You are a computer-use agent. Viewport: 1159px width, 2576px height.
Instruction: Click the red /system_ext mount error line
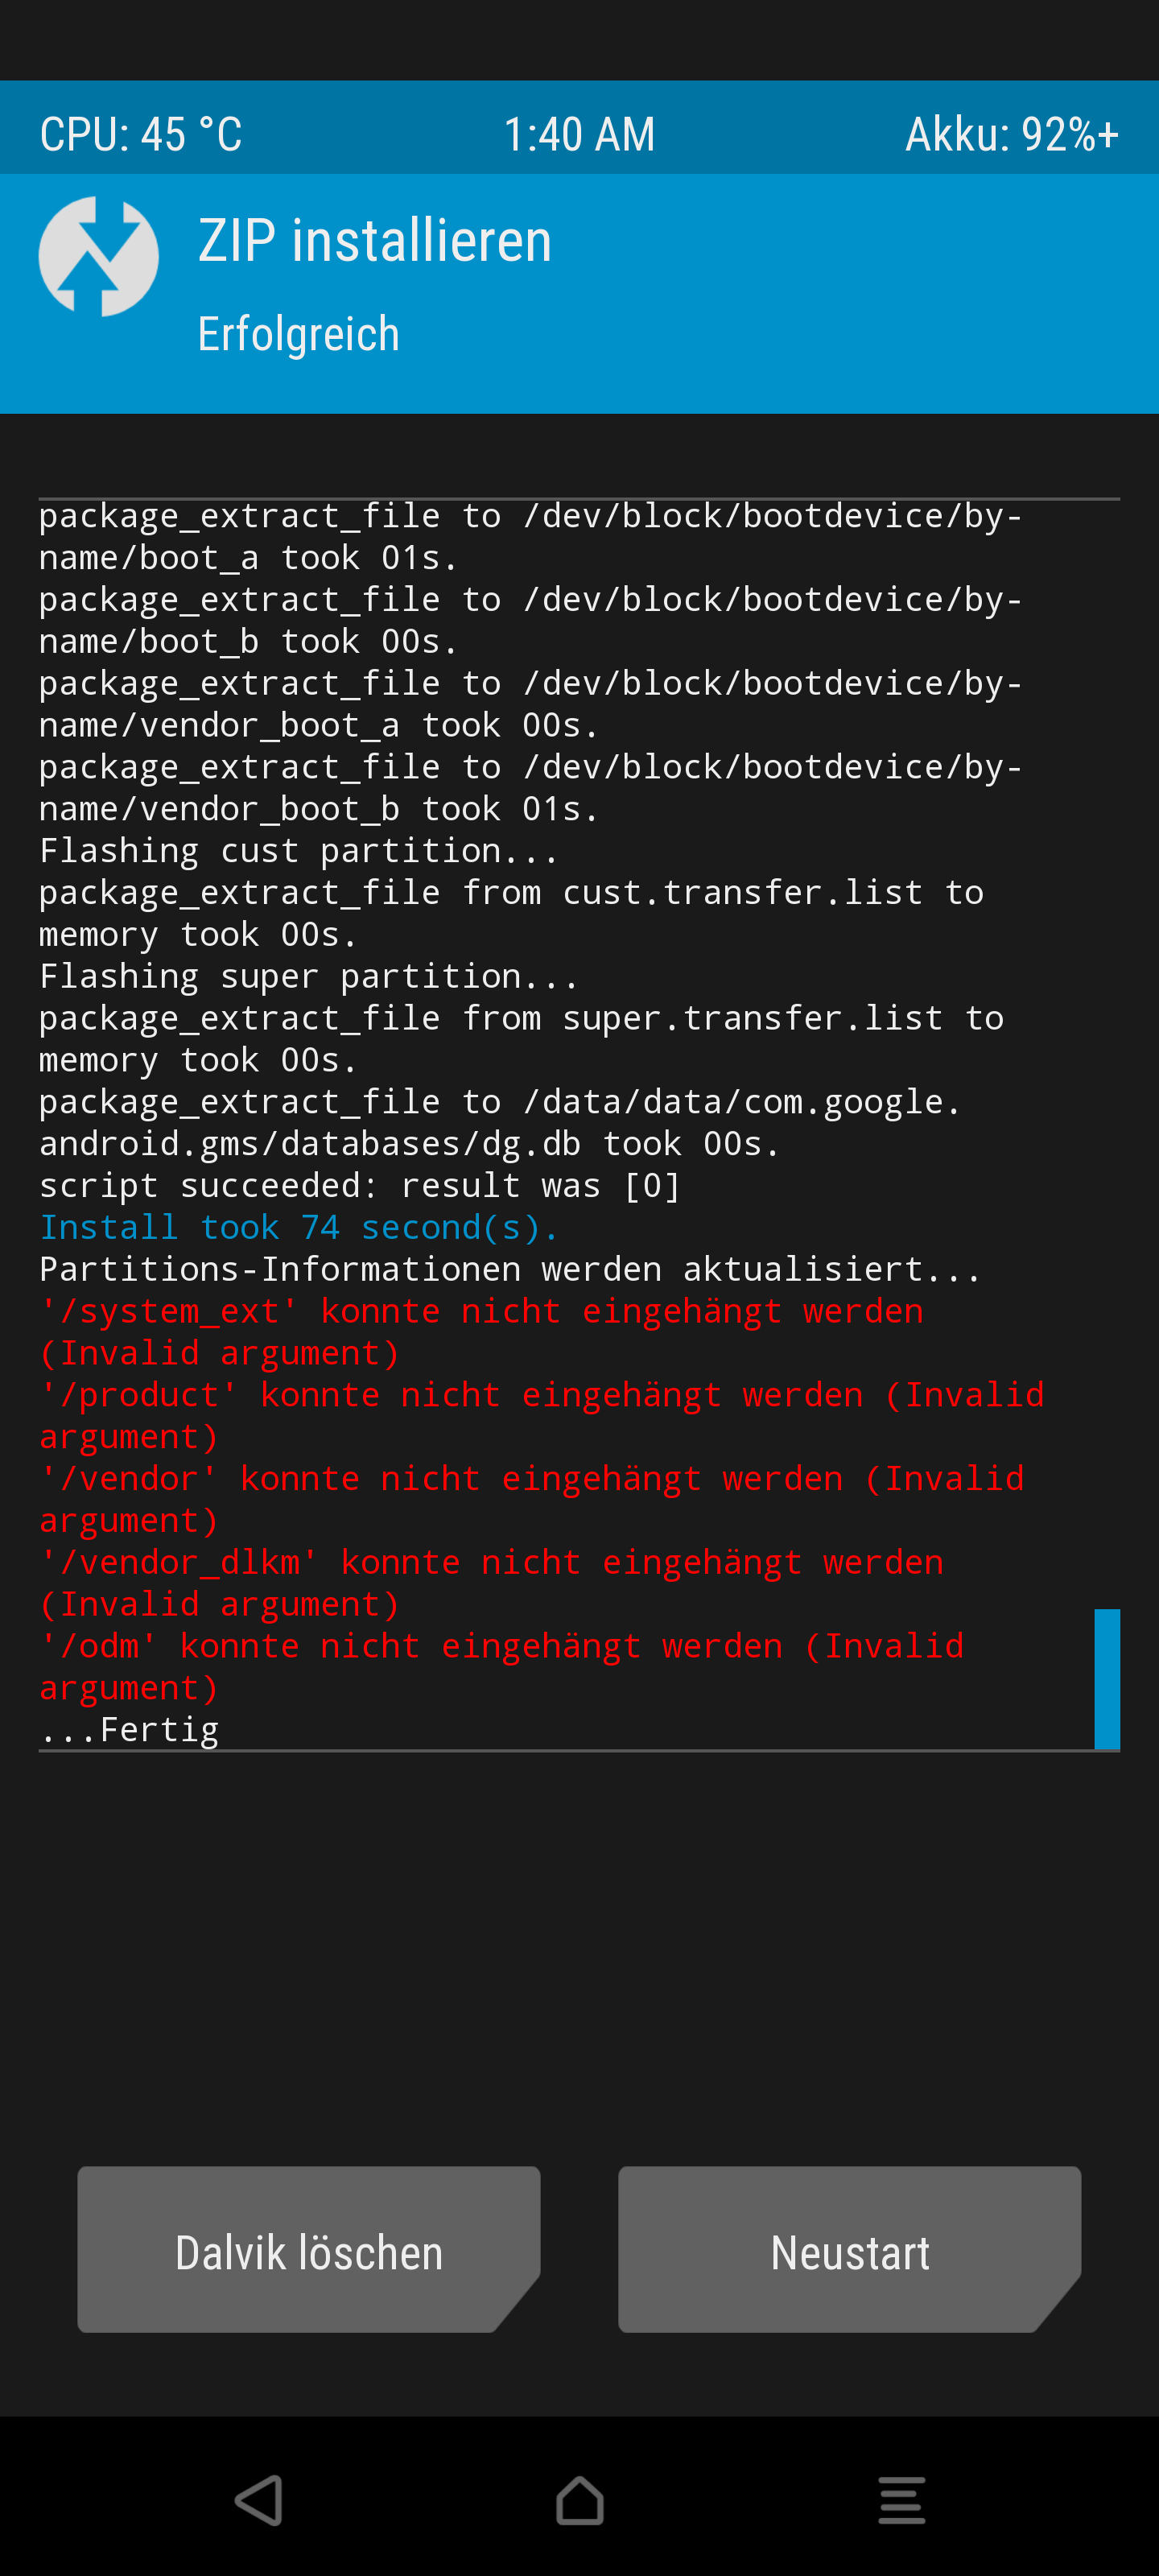(481, 1331)
